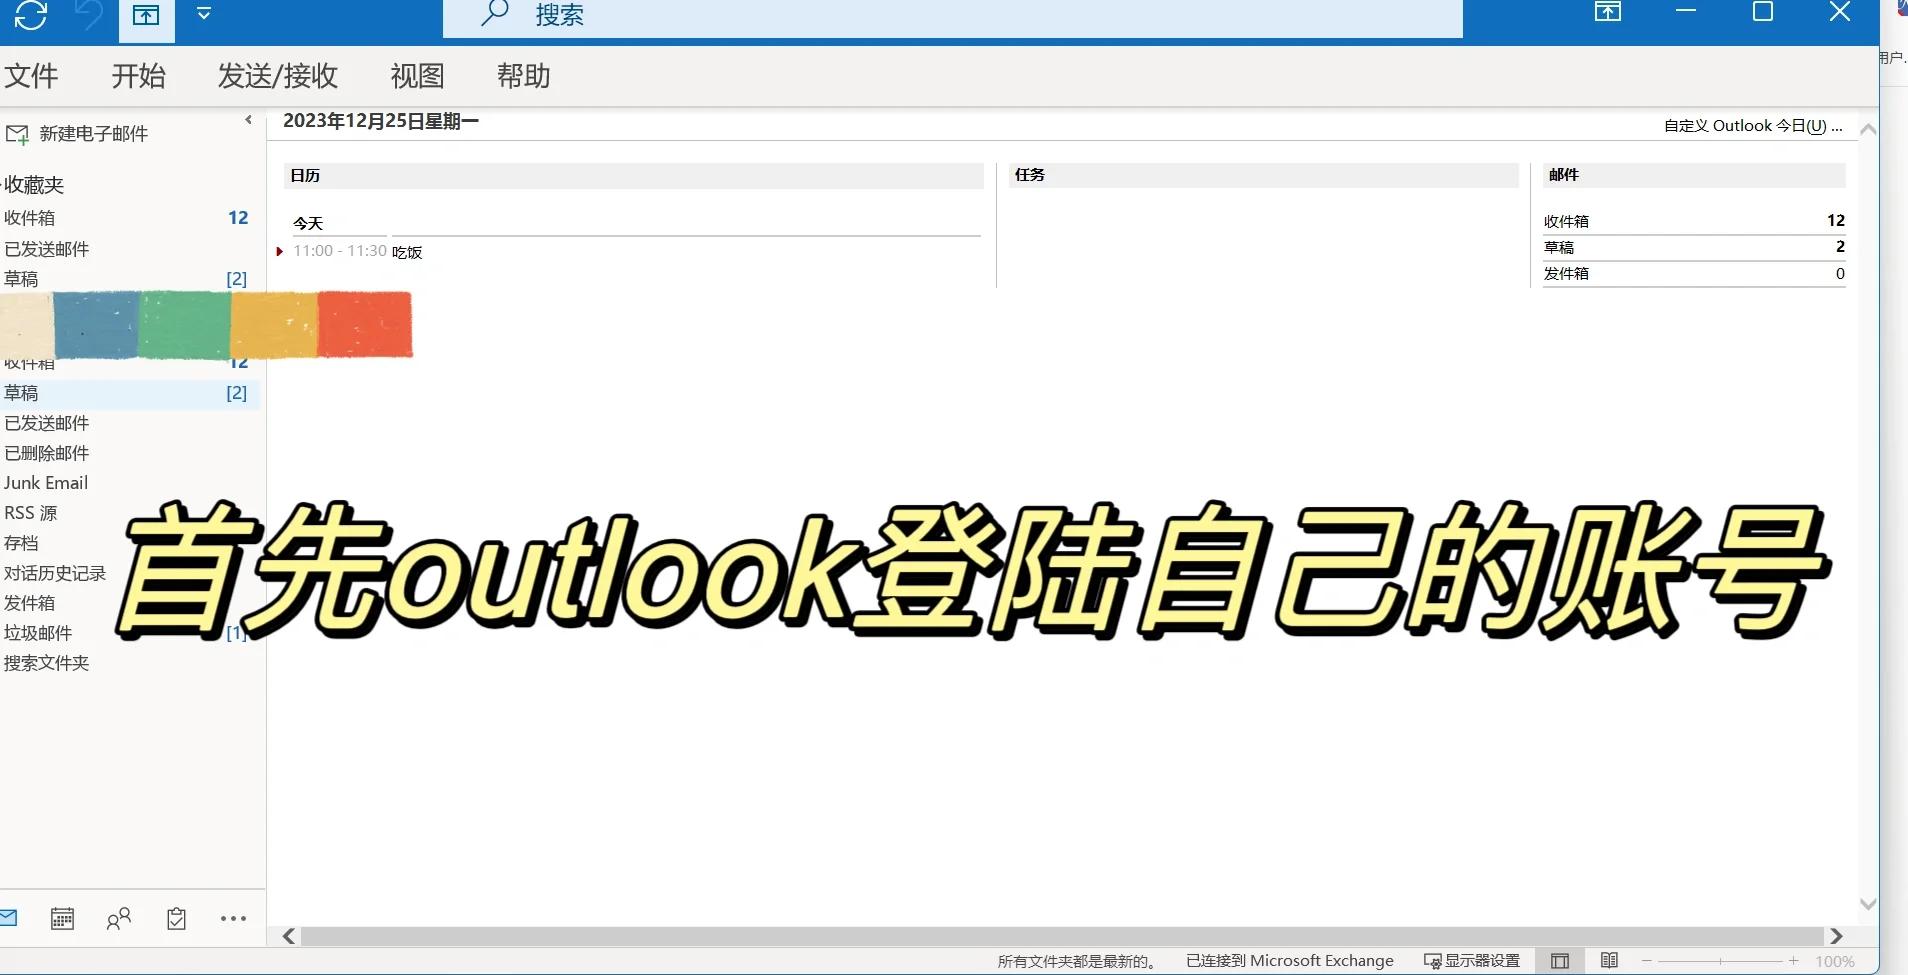This screenshot has height=975, width=1908.
Task: Click the Send/Receive all folders sync icon
Action: 31,14
